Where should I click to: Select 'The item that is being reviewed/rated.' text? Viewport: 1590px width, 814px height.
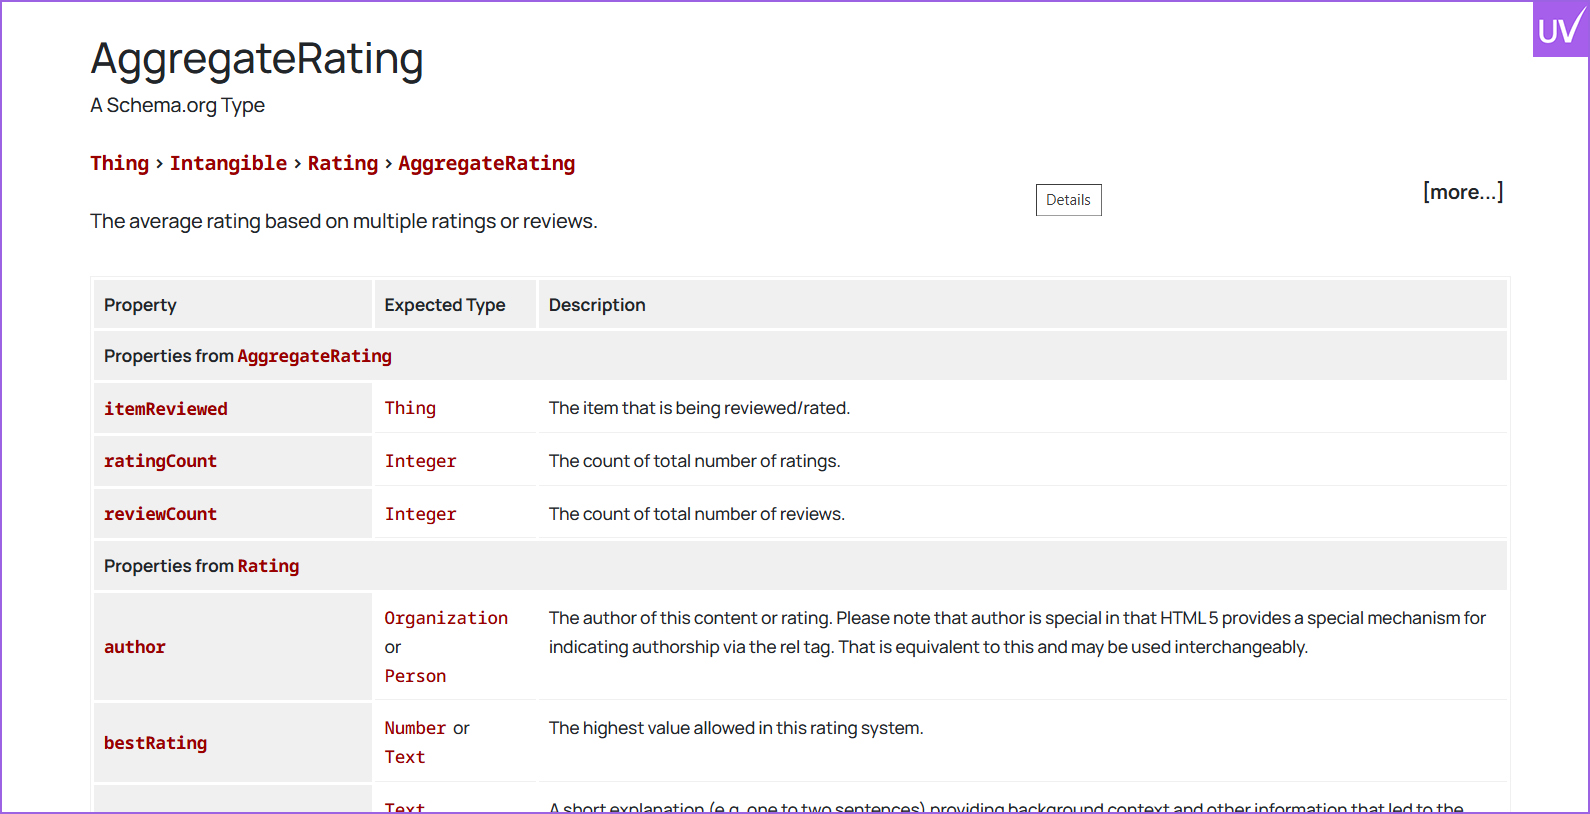click(699, 408)
